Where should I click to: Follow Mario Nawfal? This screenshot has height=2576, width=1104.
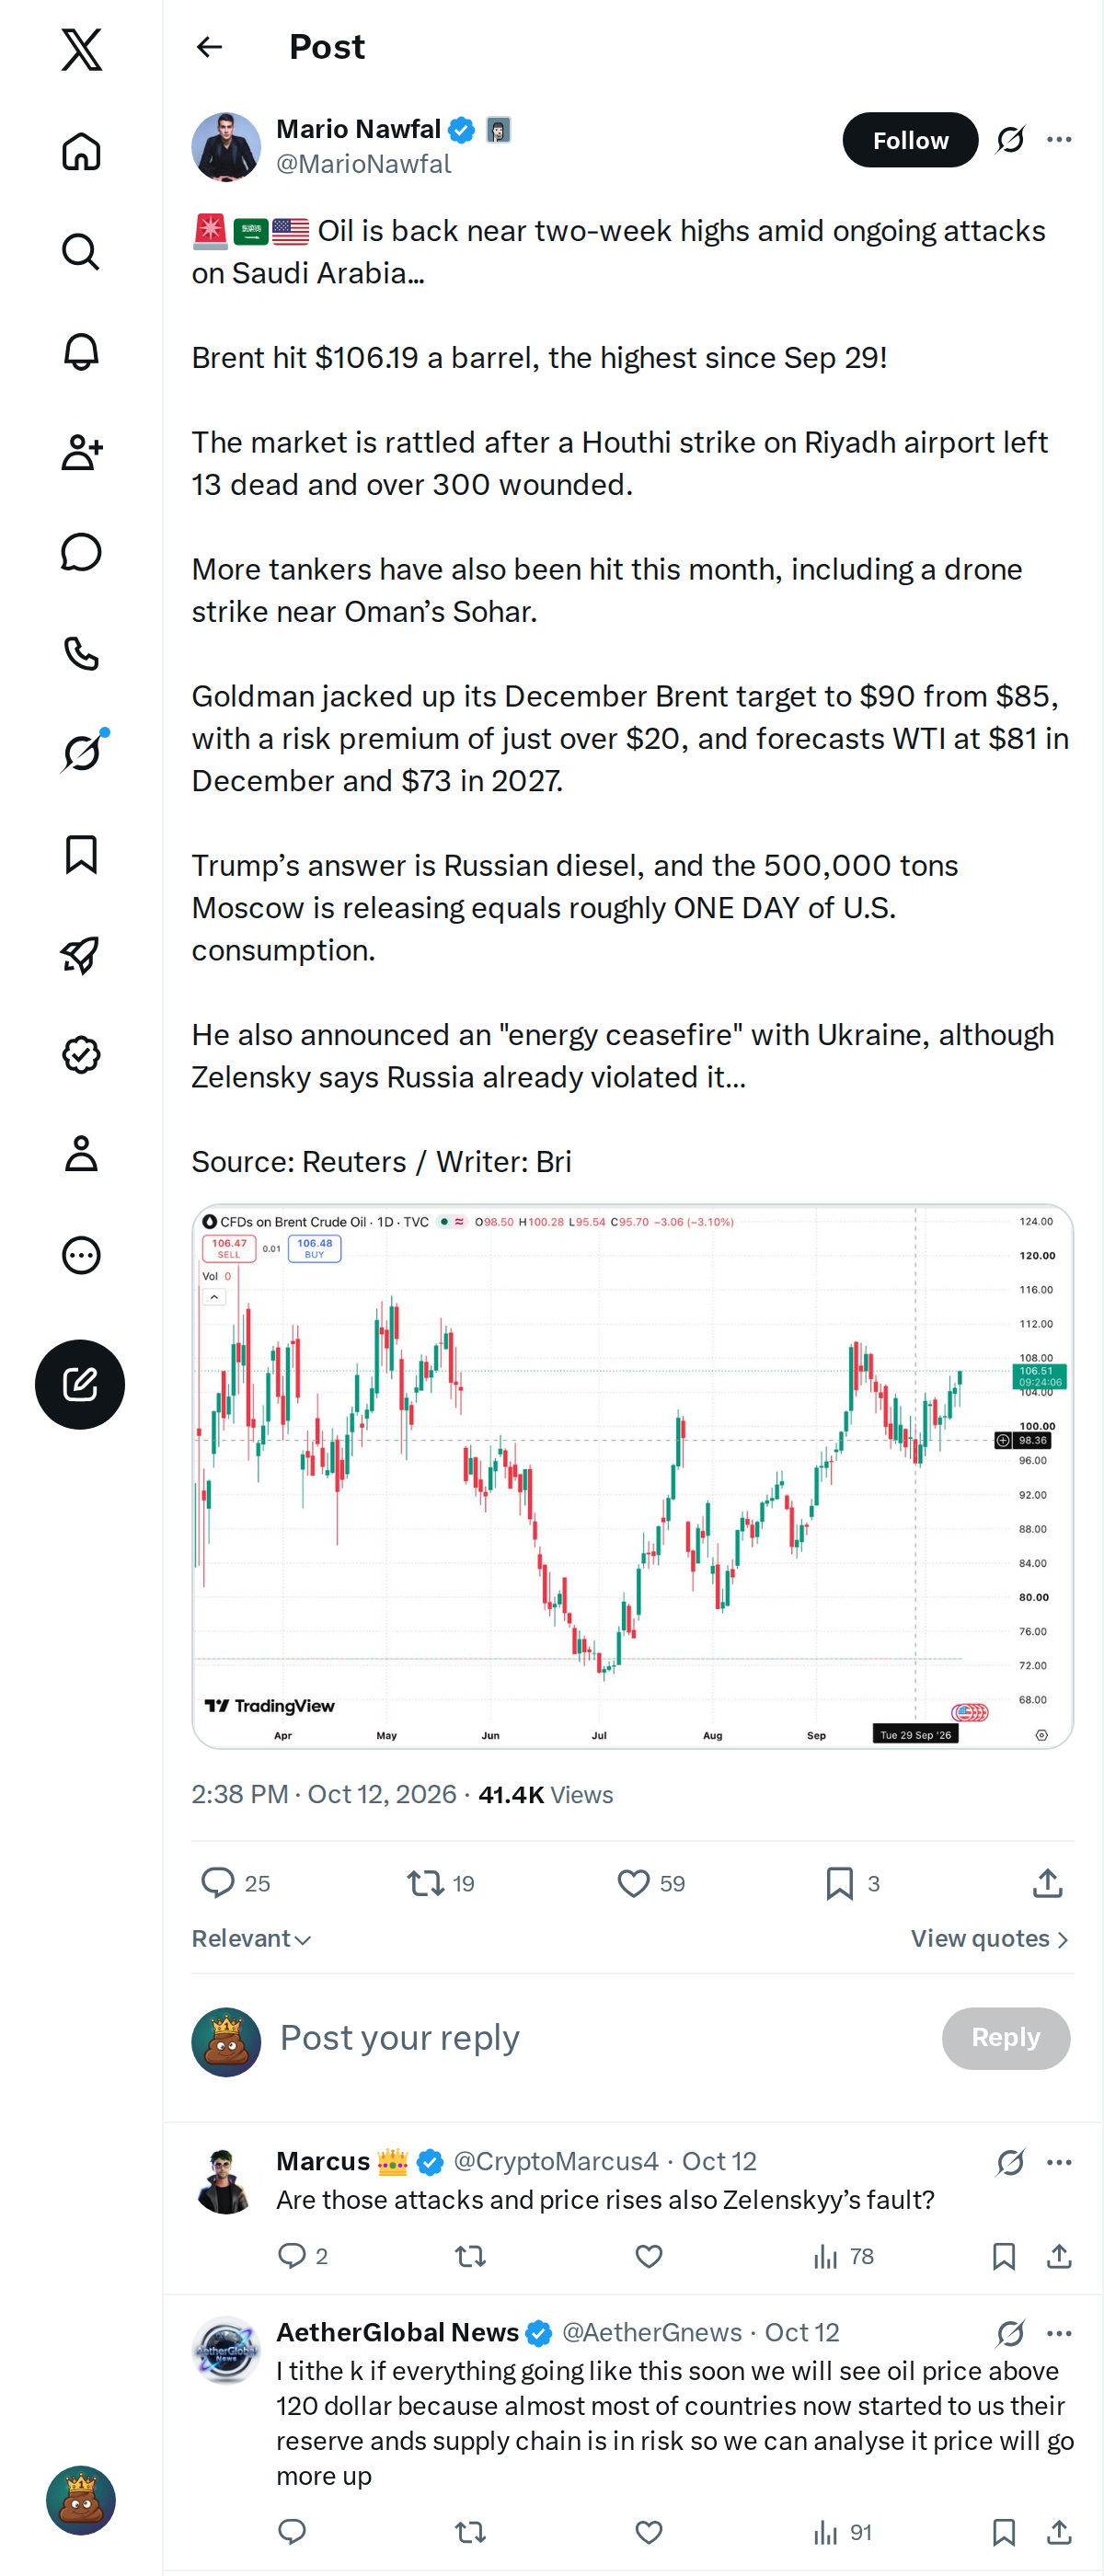tap(910, 140)
